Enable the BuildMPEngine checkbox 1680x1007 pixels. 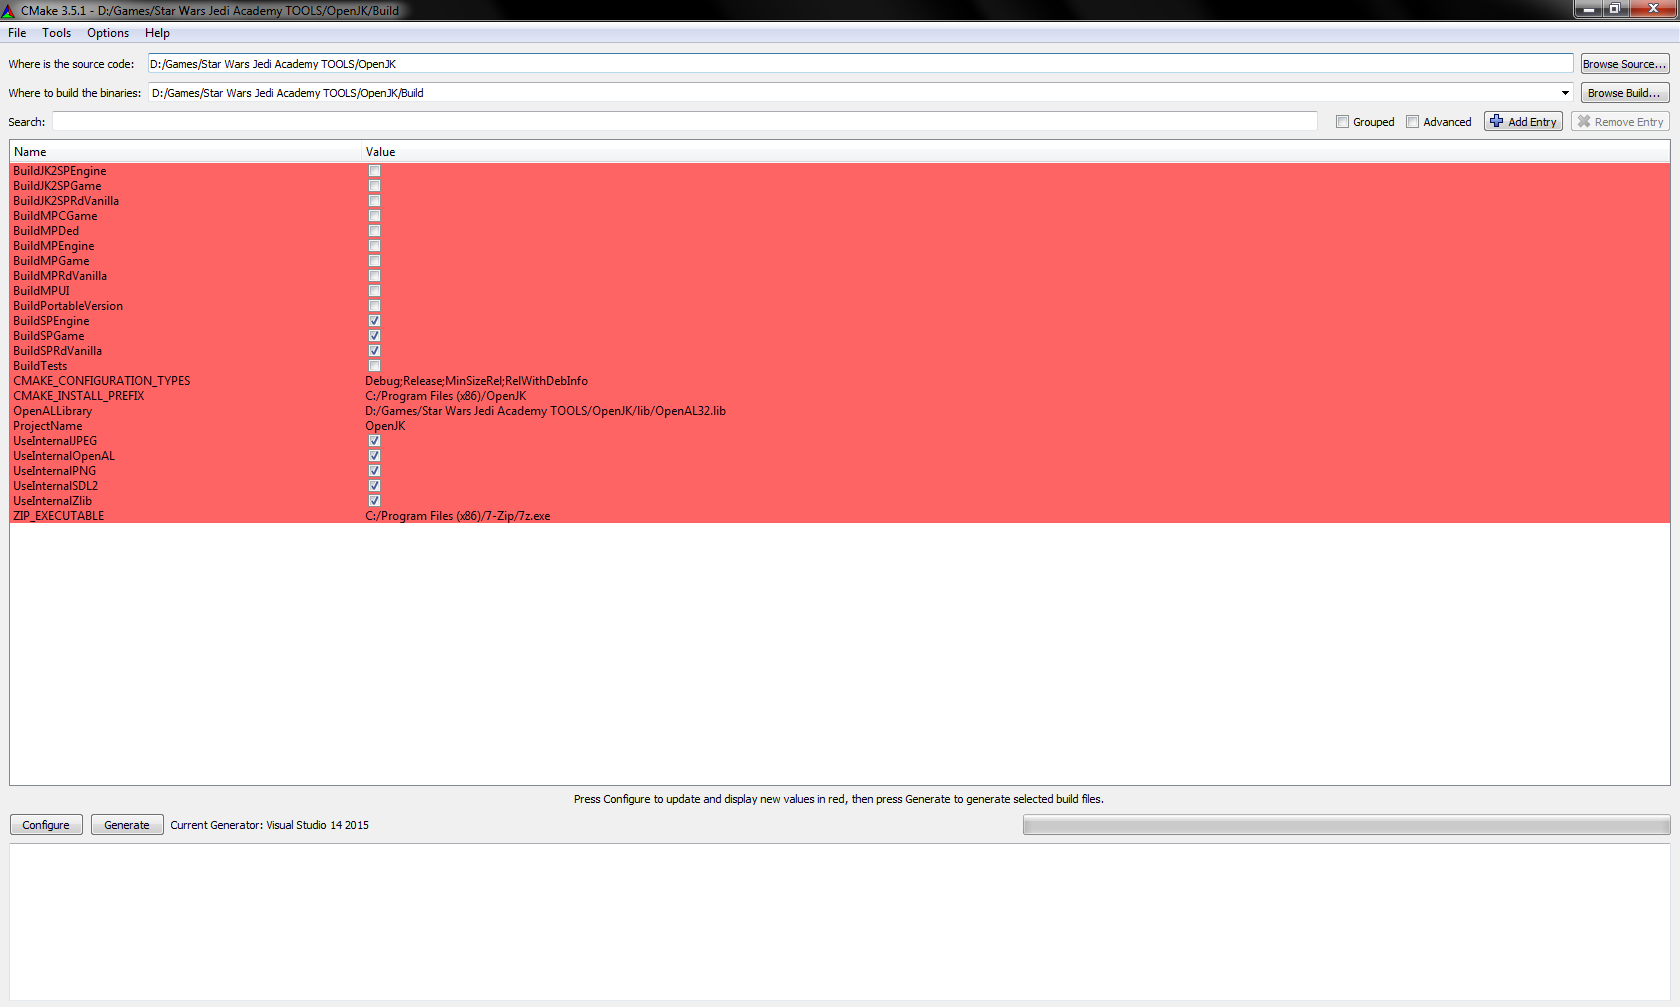coord(374,246)
